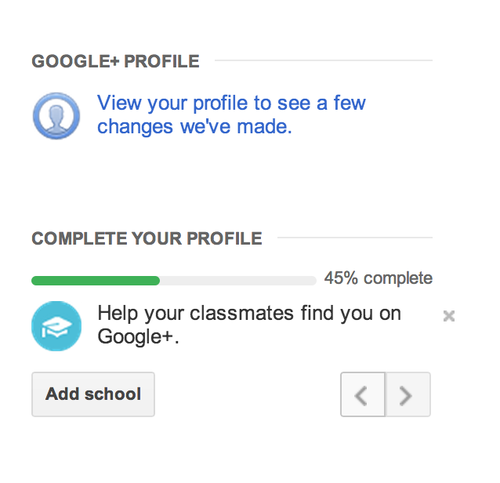Viewport: 500px width, 483px height.
Task: Click the green filled part of progress bar
Action: coord(95,281)
